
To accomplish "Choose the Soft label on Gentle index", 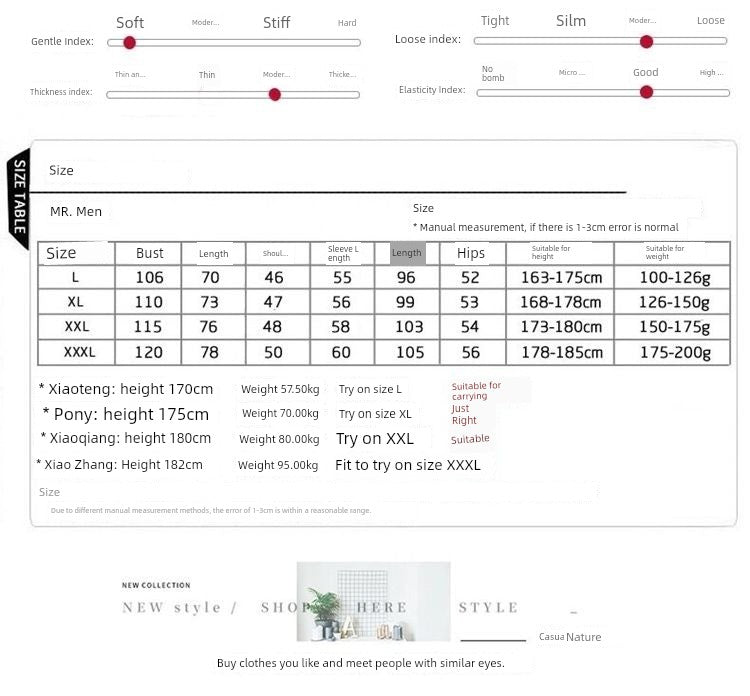I will (130, 22).
